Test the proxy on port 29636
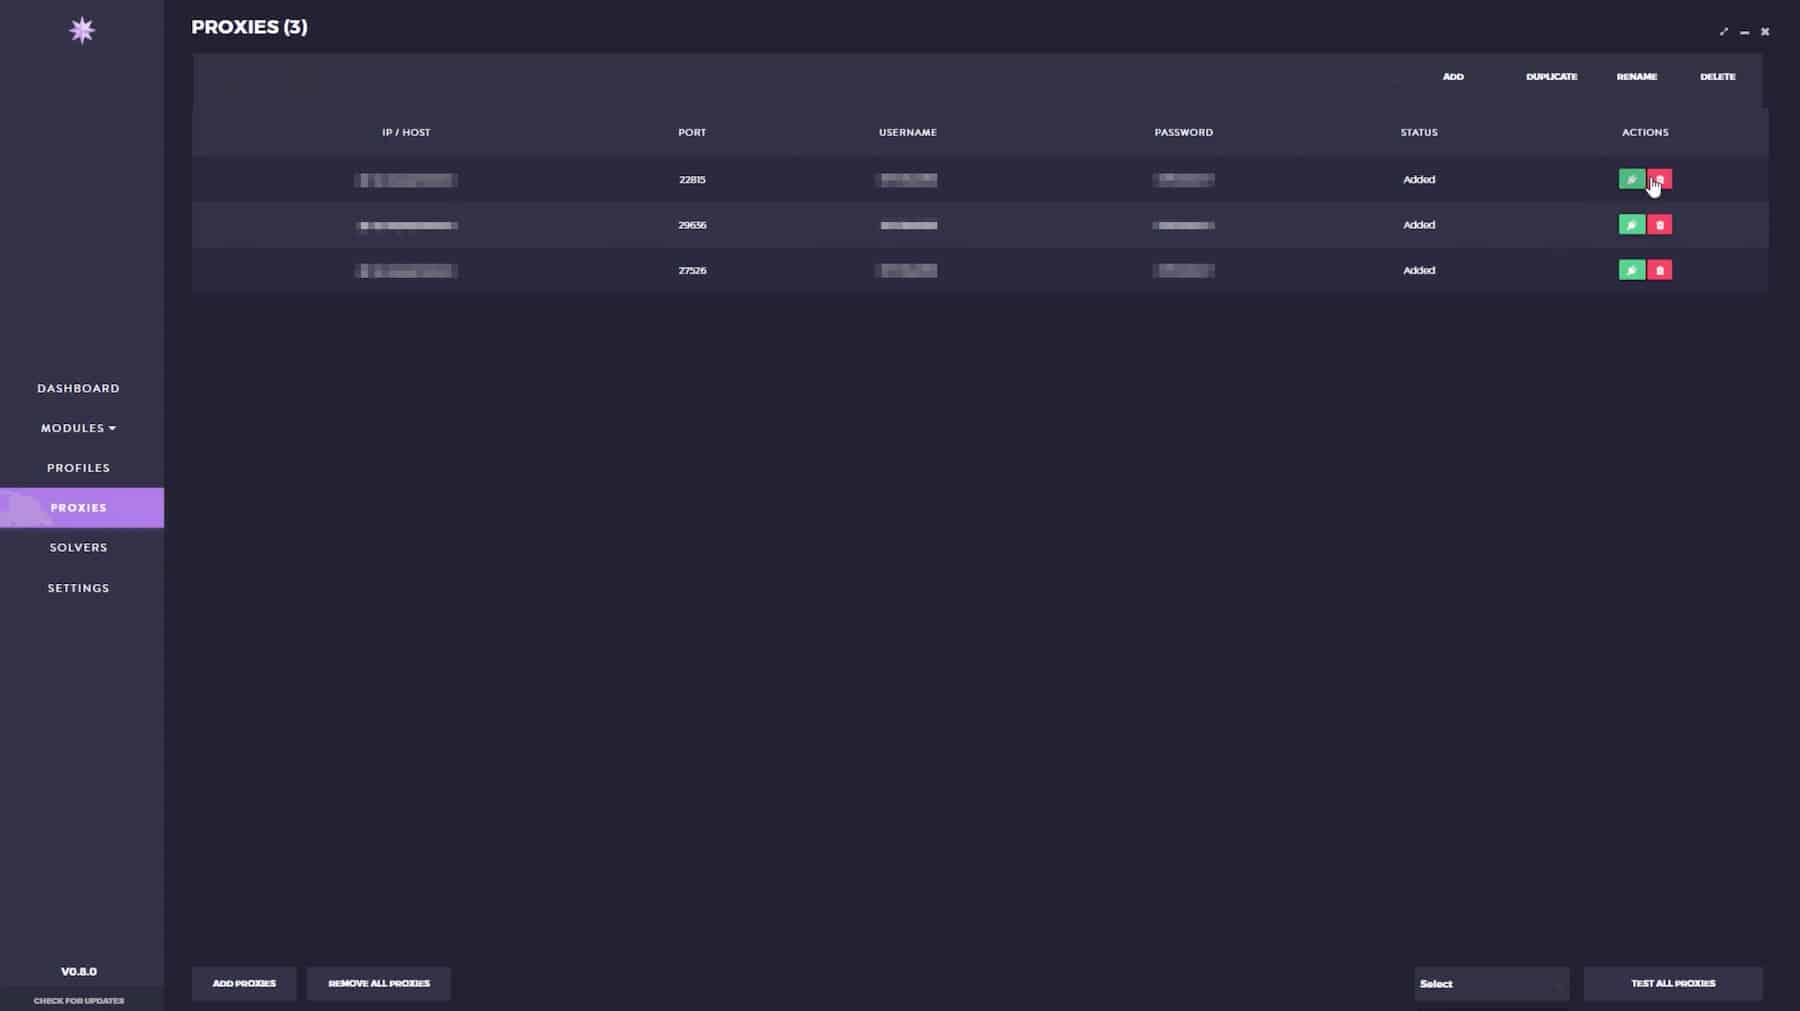Viewport: 1800px width, 1011px height. coord(1631,225)
